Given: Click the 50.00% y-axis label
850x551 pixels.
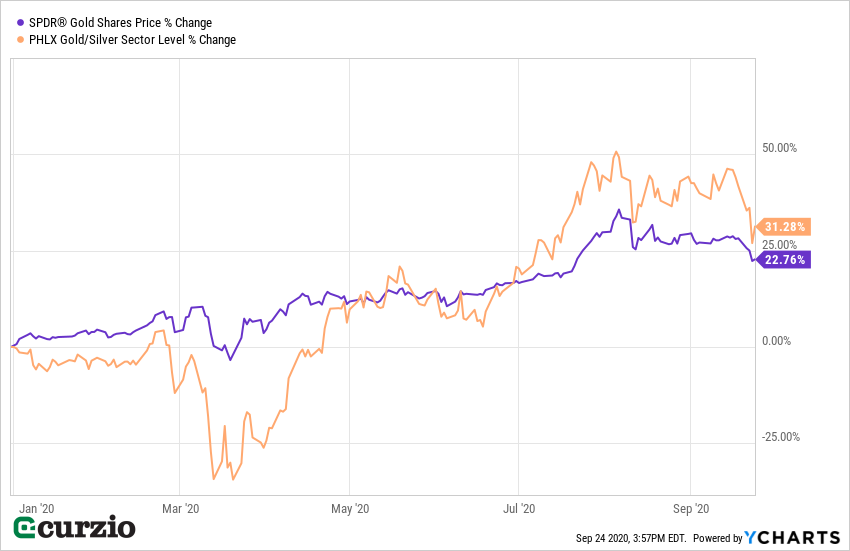Looking at the screenshot, I should [x=779, y=148].
